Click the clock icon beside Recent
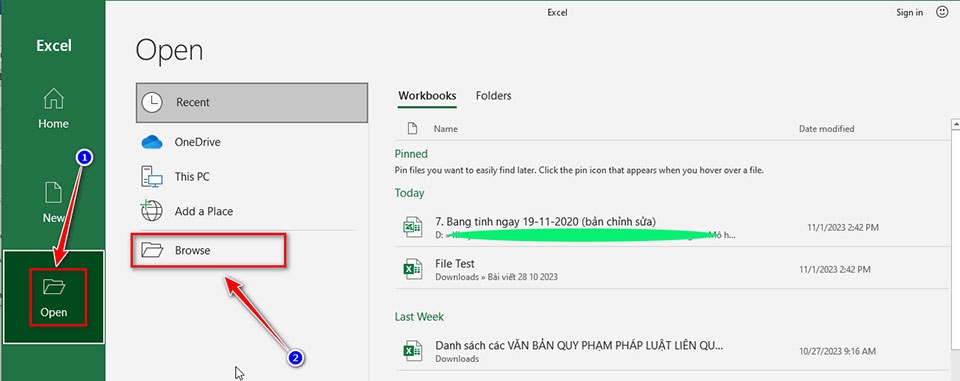This screenshot has height=381, width=960. (152, 102)
